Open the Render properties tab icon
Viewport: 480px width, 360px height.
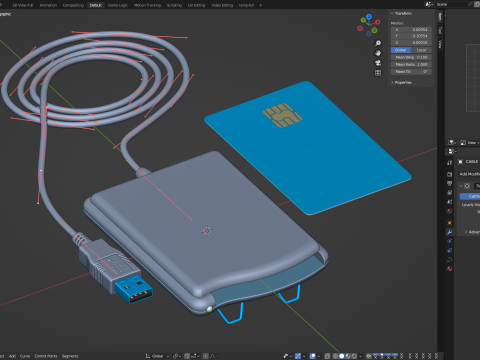tap(450, 174)
